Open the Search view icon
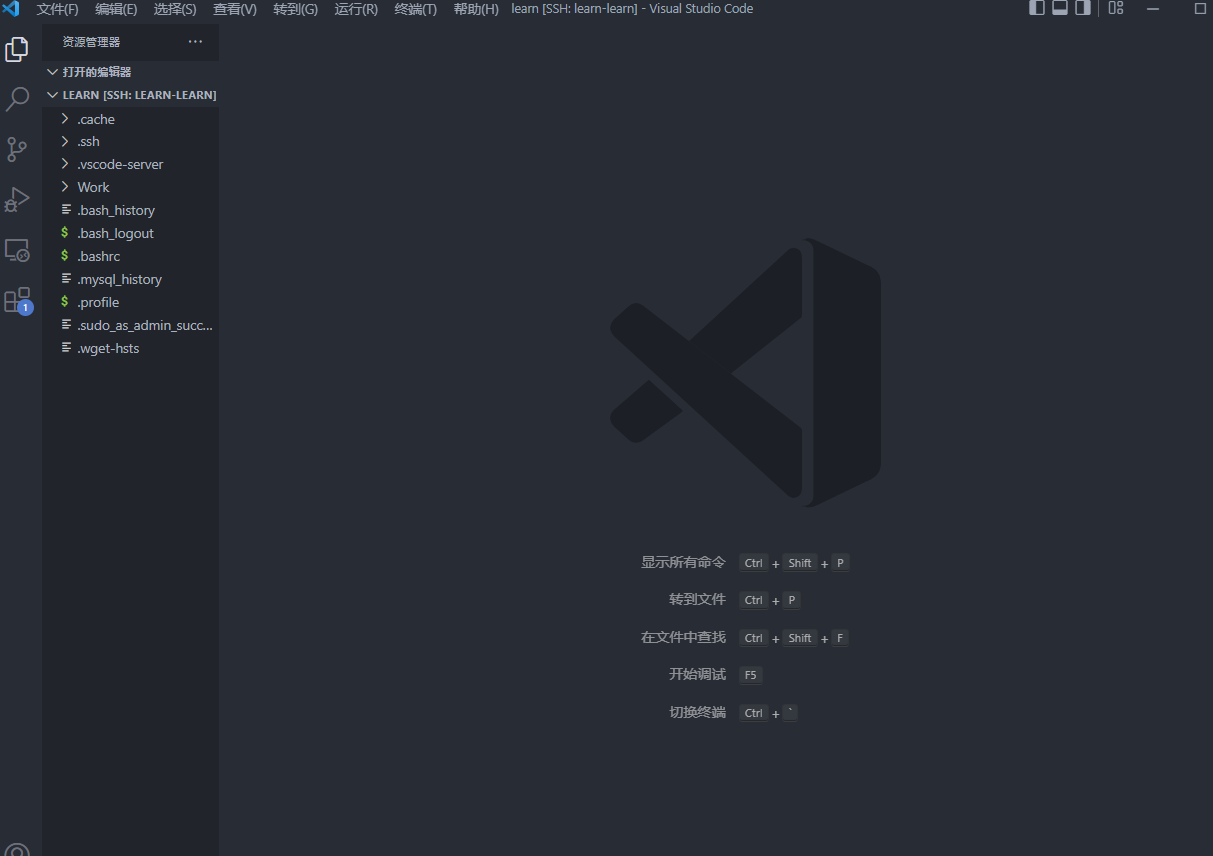 tap(17, 99)
